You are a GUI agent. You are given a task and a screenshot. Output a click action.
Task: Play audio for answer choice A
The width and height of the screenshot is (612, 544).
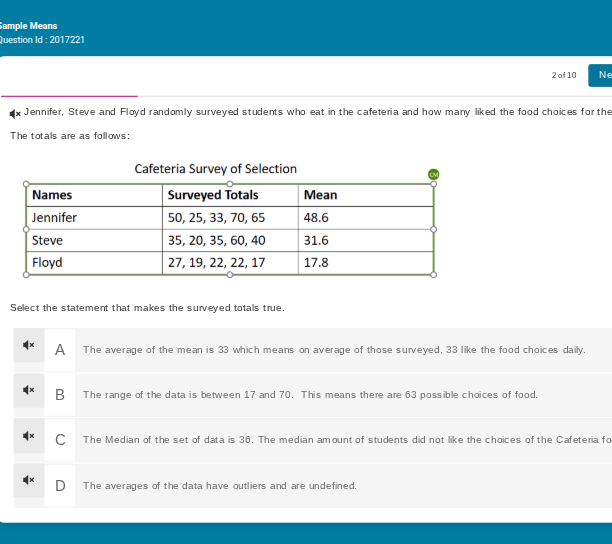(29, 345)
